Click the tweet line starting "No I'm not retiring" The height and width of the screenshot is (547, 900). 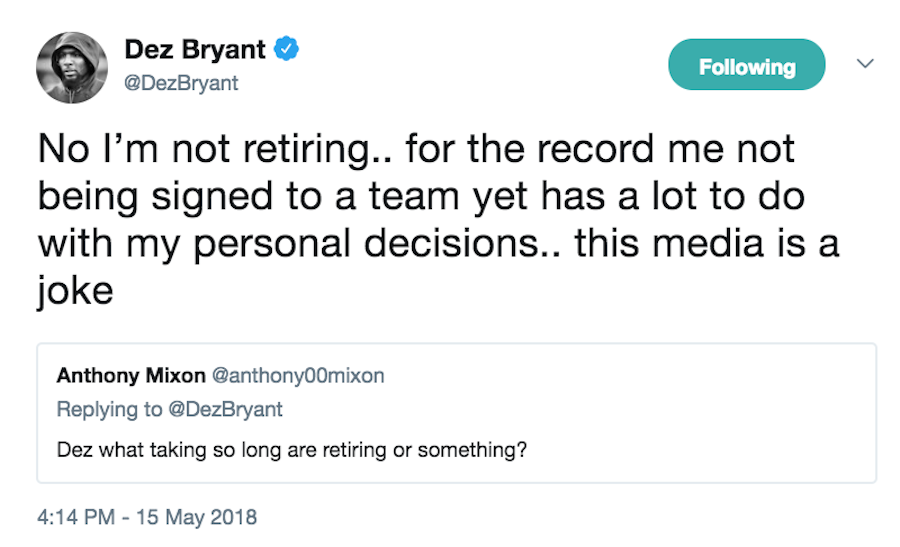pyautogui.click(x=416, y=149)
